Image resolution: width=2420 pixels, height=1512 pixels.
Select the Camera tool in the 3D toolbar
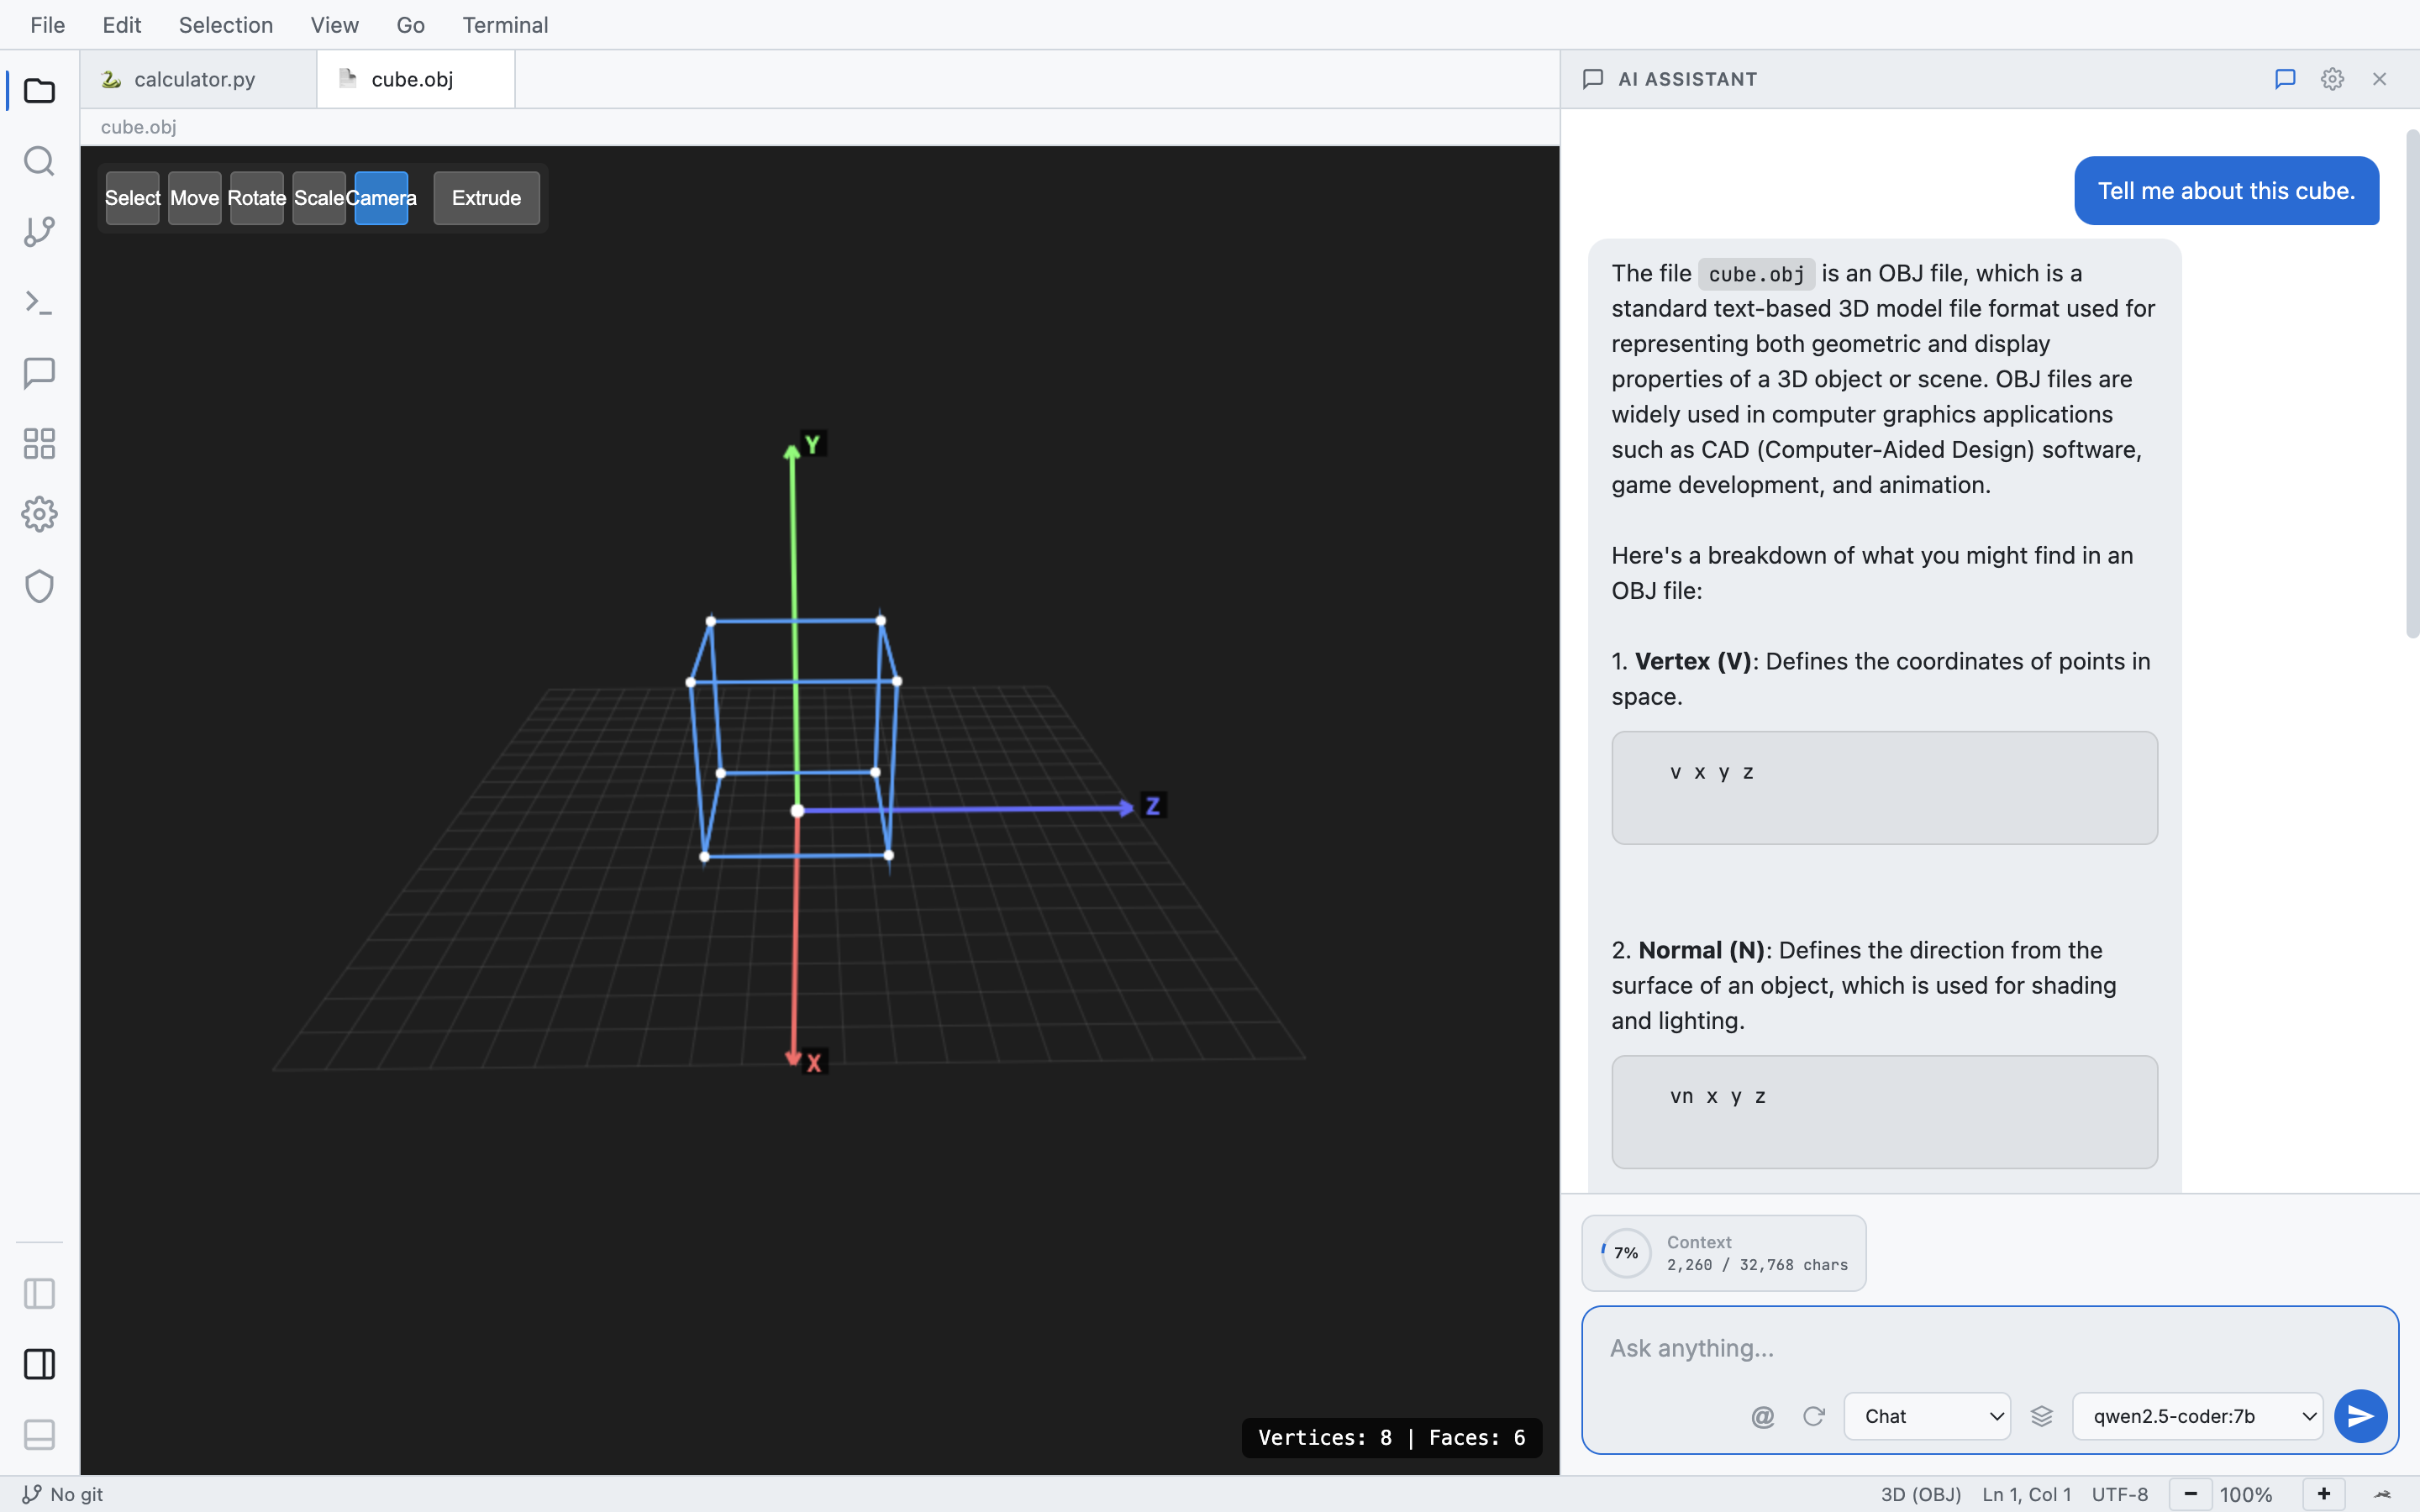382,198
